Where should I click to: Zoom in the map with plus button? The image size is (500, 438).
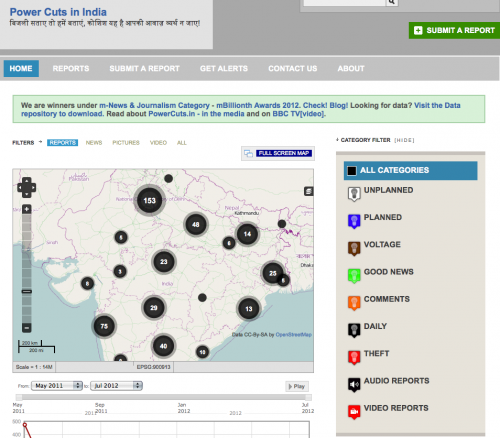[27, 209]
